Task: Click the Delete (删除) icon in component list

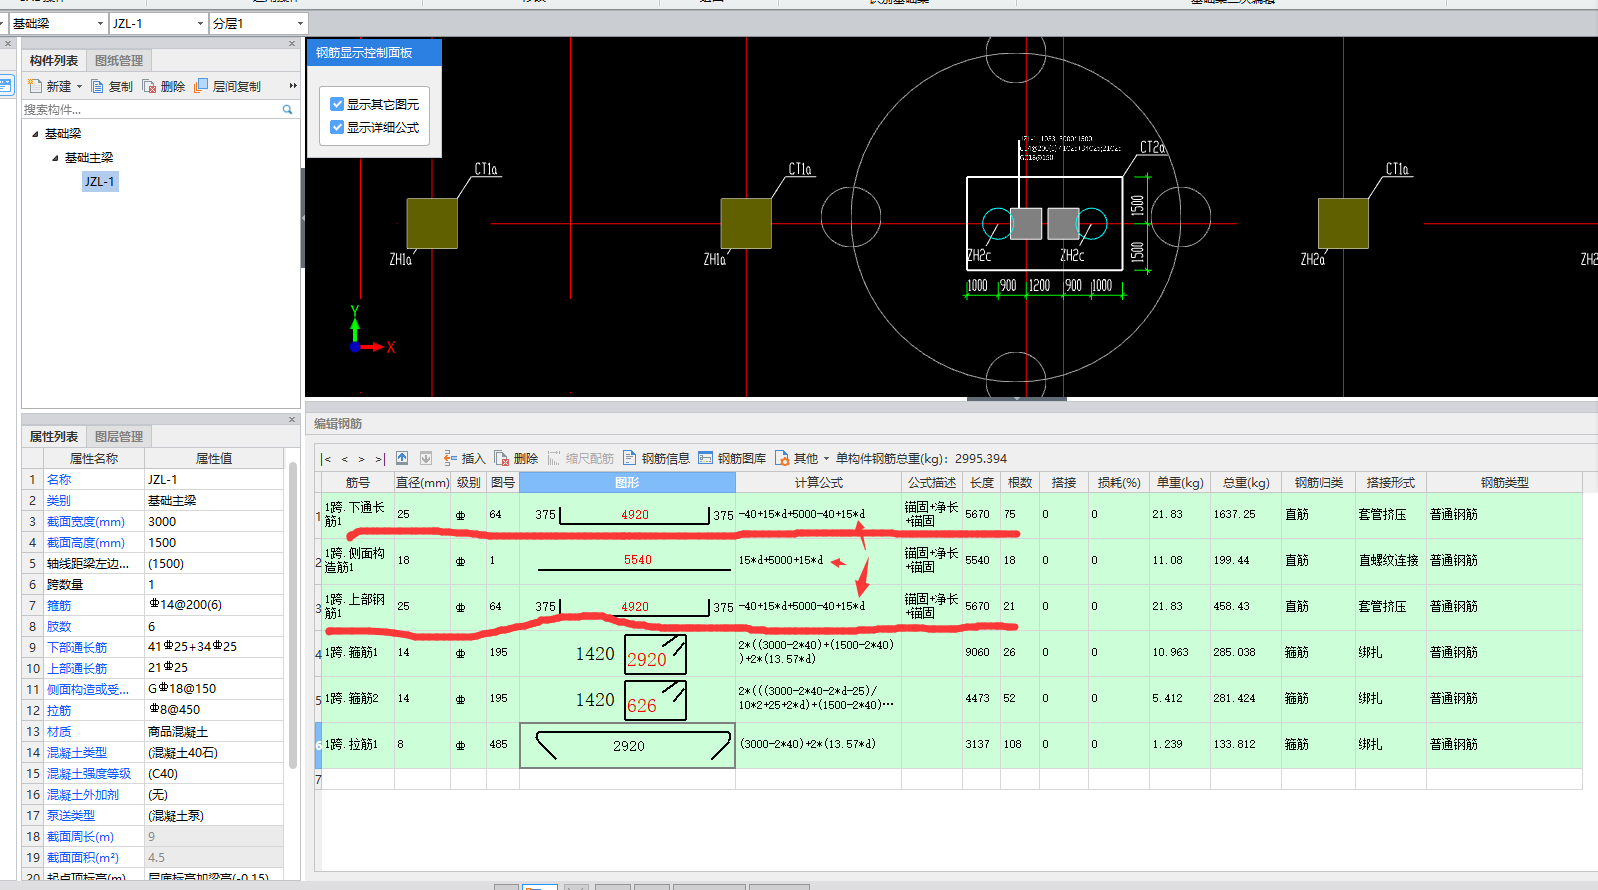Action: tap(149, 86)
